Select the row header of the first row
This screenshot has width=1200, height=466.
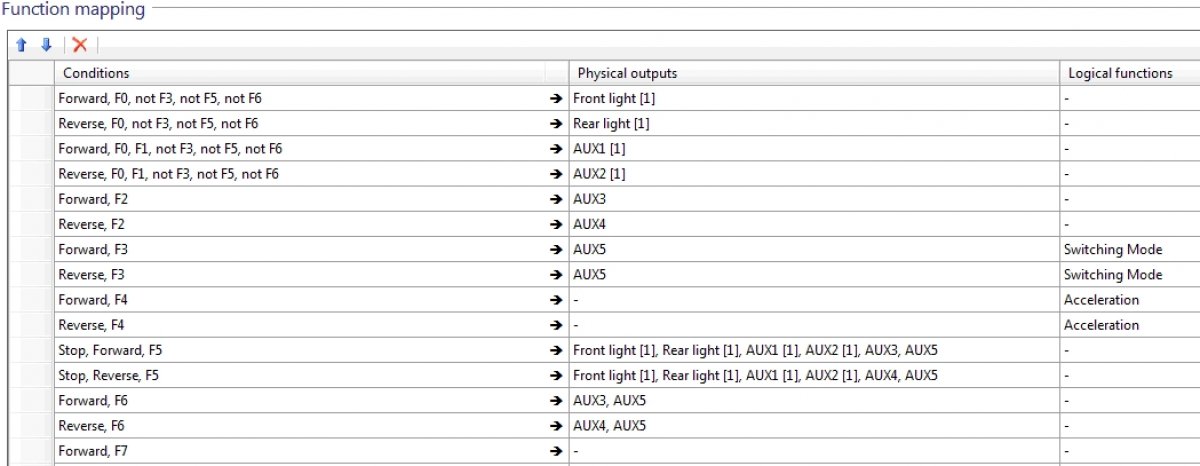point(31,99)
